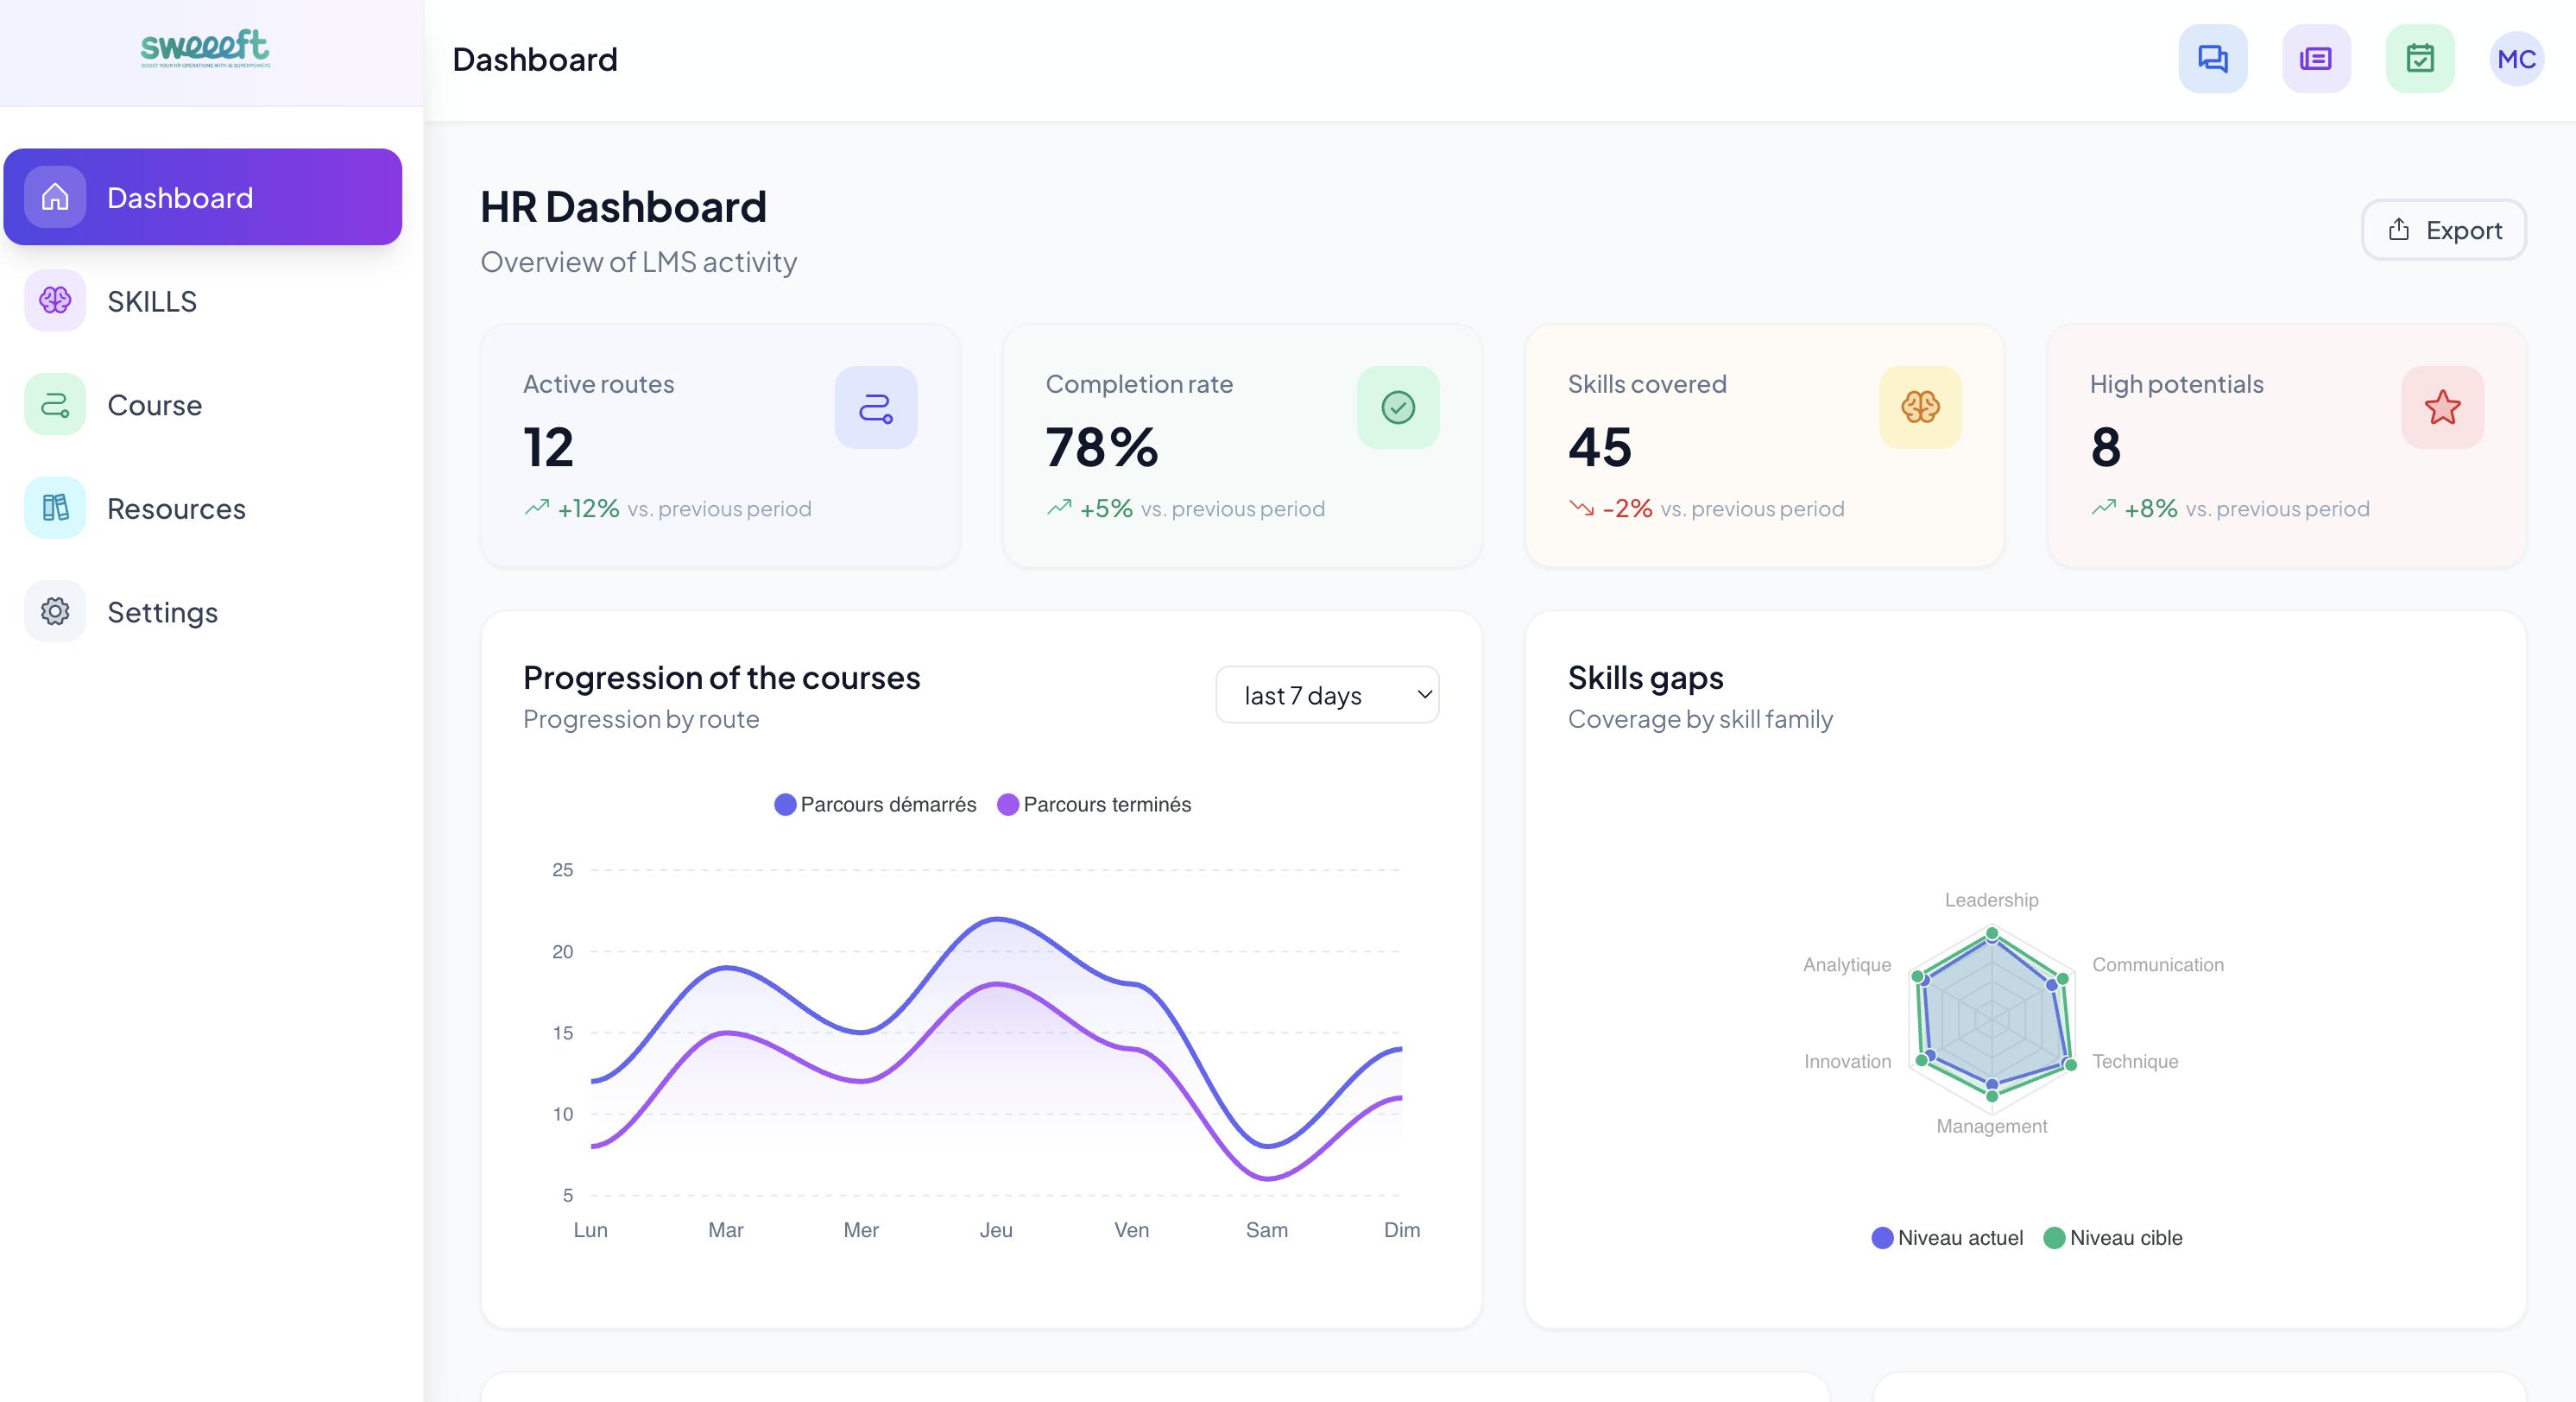
Task: Toggle the Parcours terminés legend entry
Action: (1095, 804)
